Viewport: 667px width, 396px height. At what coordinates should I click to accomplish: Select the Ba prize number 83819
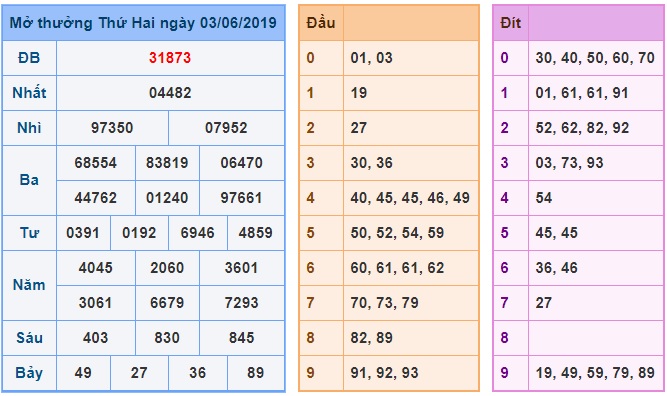click(167, 163)
